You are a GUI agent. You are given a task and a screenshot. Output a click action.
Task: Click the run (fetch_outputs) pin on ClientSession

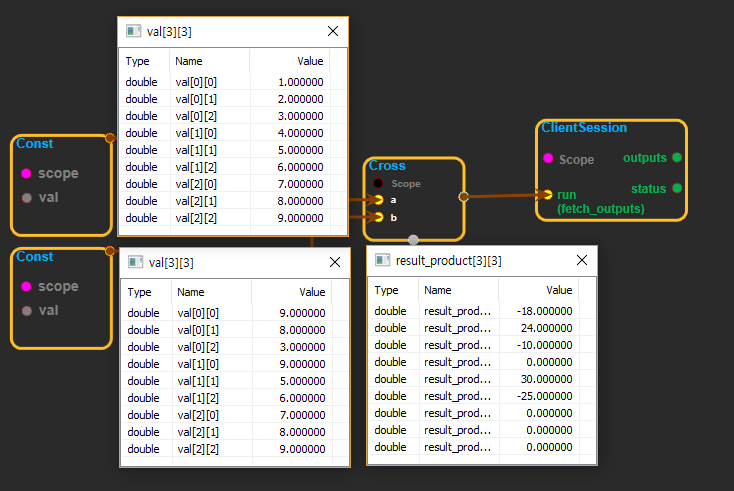coord(548,195)
